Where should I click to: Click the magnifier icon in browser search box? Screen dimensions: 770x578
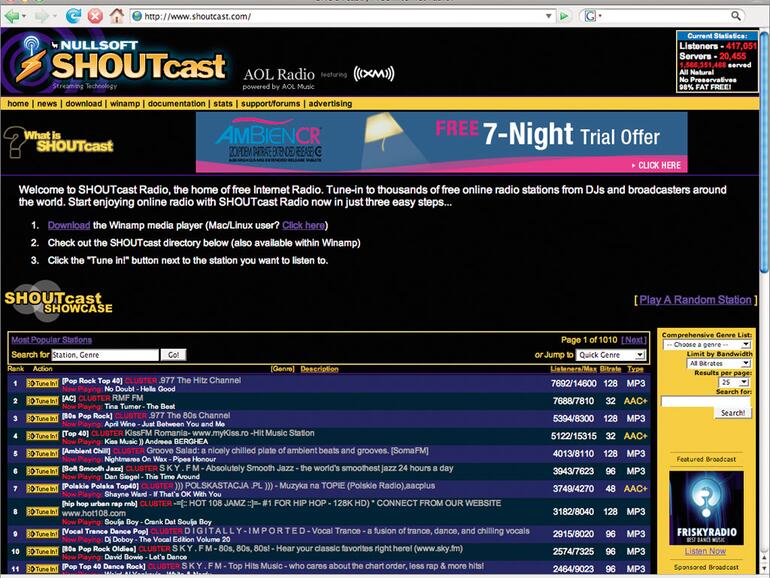pos(736,16)
